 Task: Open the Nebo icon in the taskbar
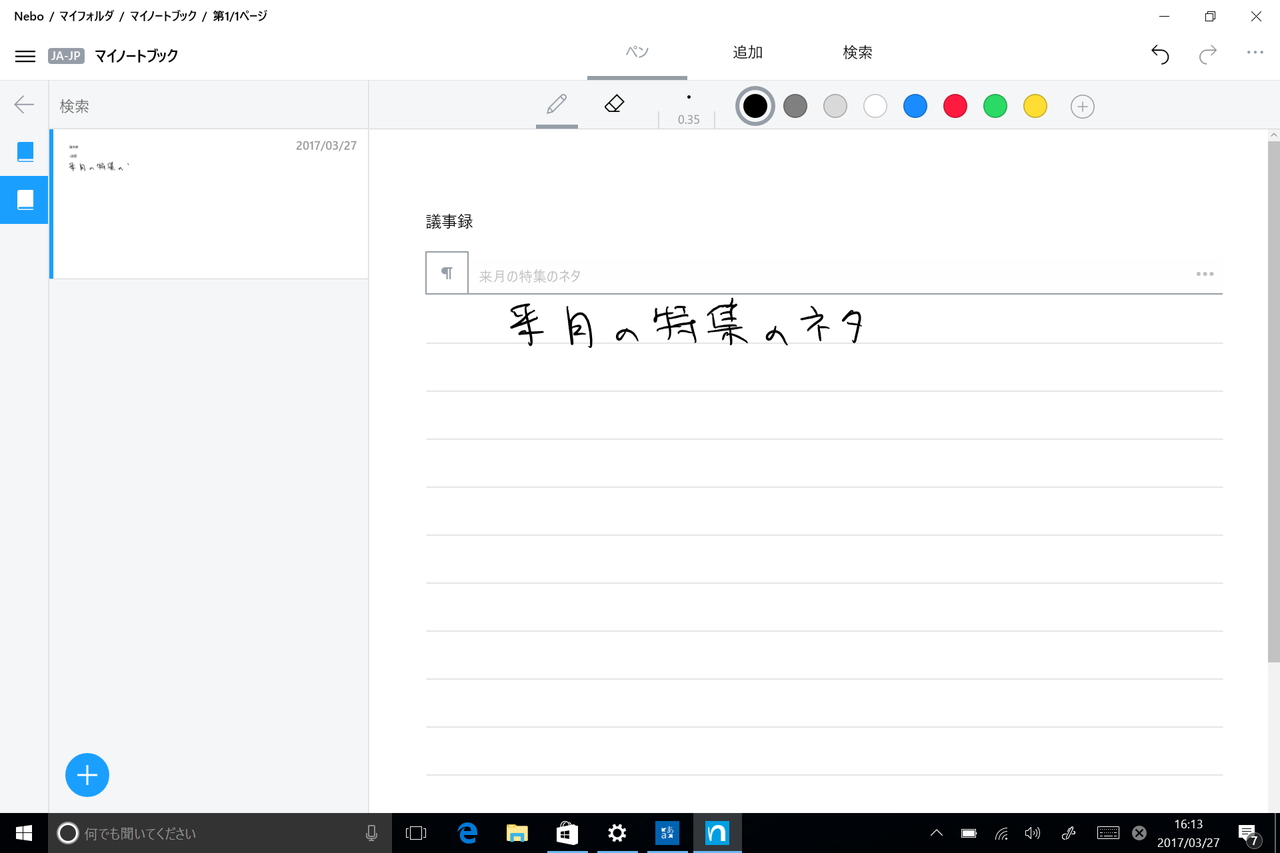(x=717, y=832)
